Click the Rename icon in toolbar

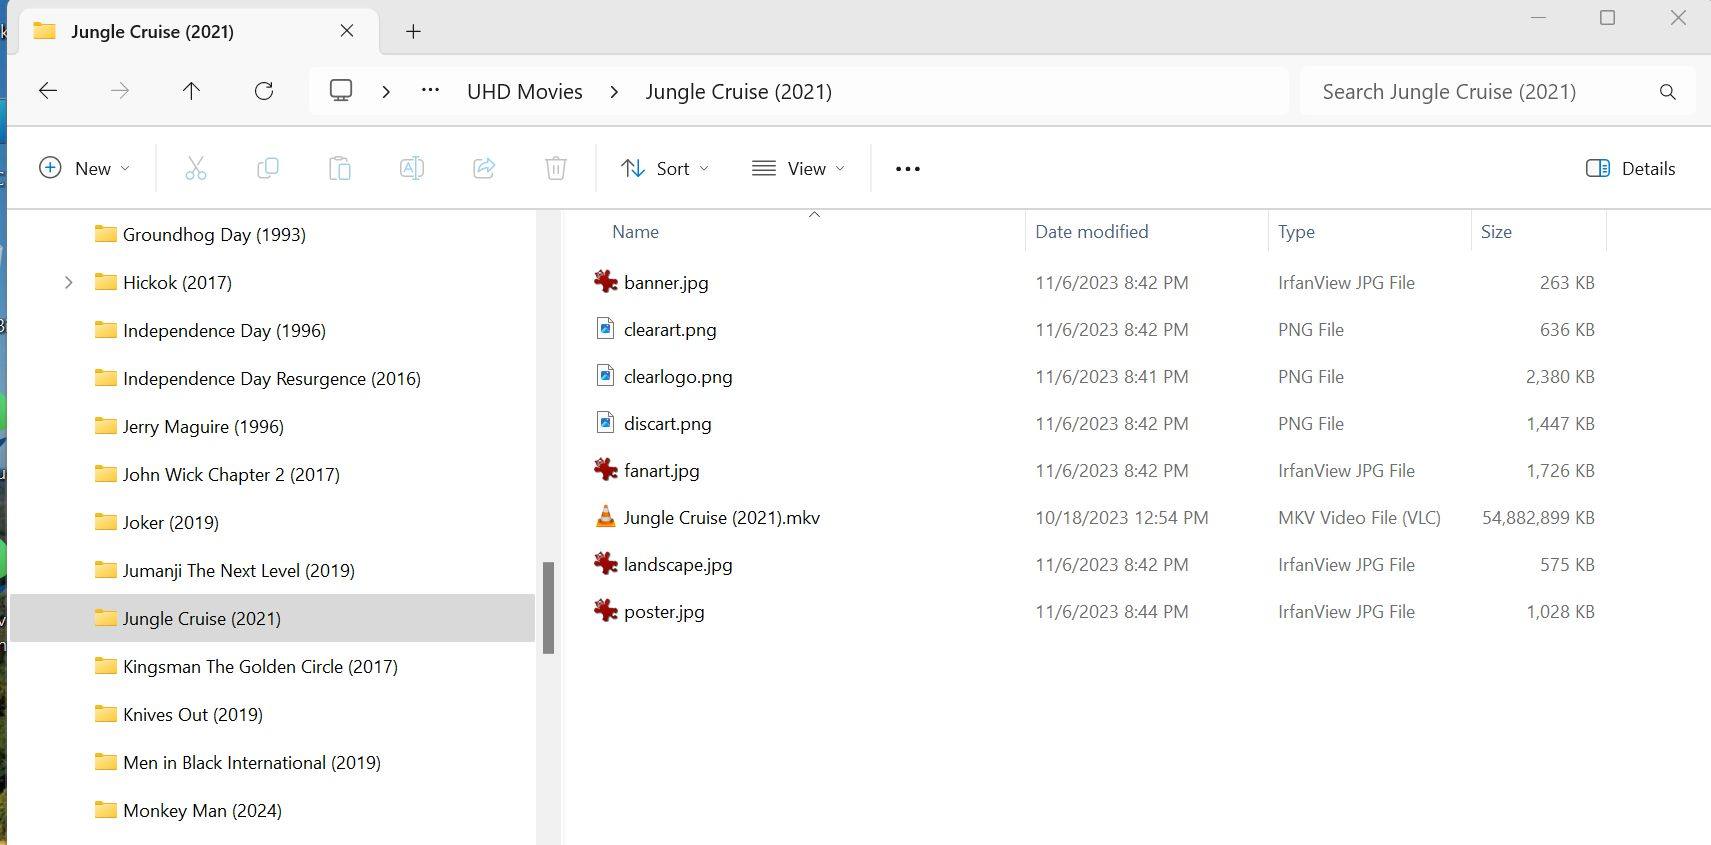412,169
